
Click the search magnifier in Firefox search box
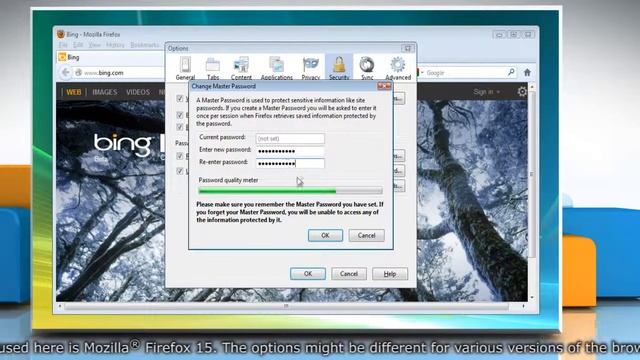pos(511,72)
